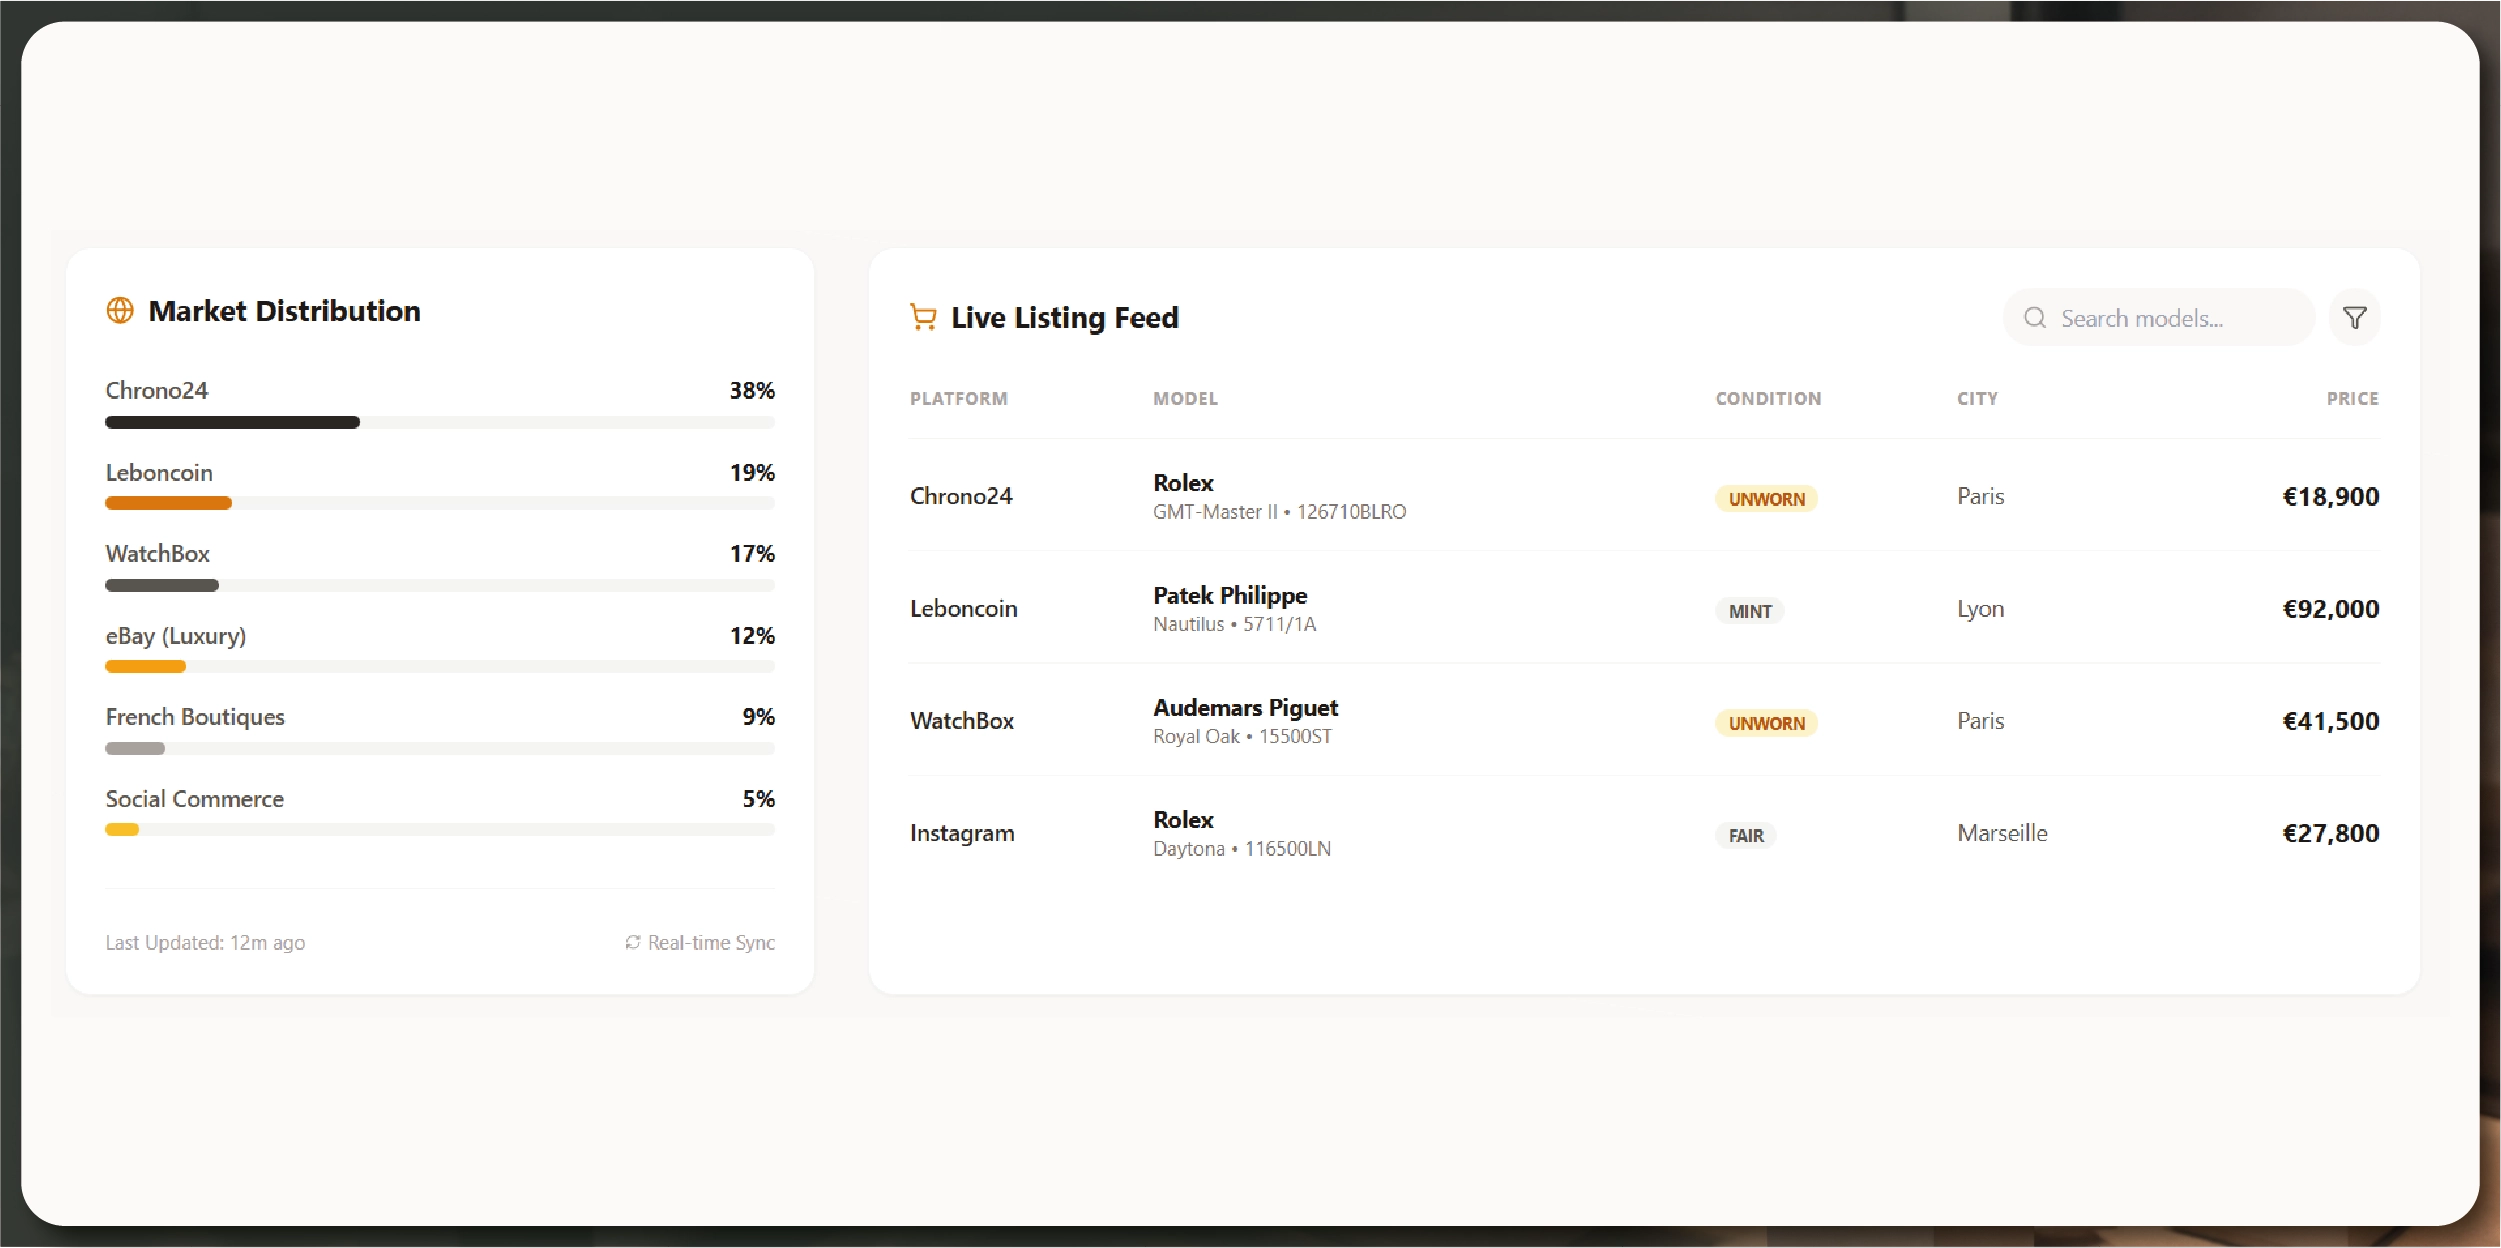The width and height of the screenshot is (2501, 1248).
Task: Click the Chrono24 distribution progress bar
Action: (439, 423)
